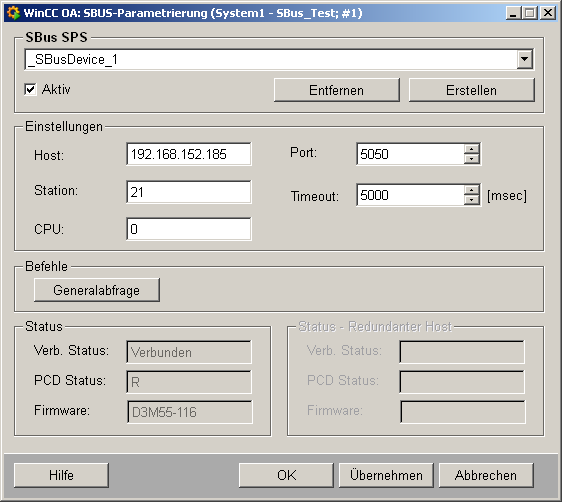Cancel the dialog with Abbrechen

486,475
